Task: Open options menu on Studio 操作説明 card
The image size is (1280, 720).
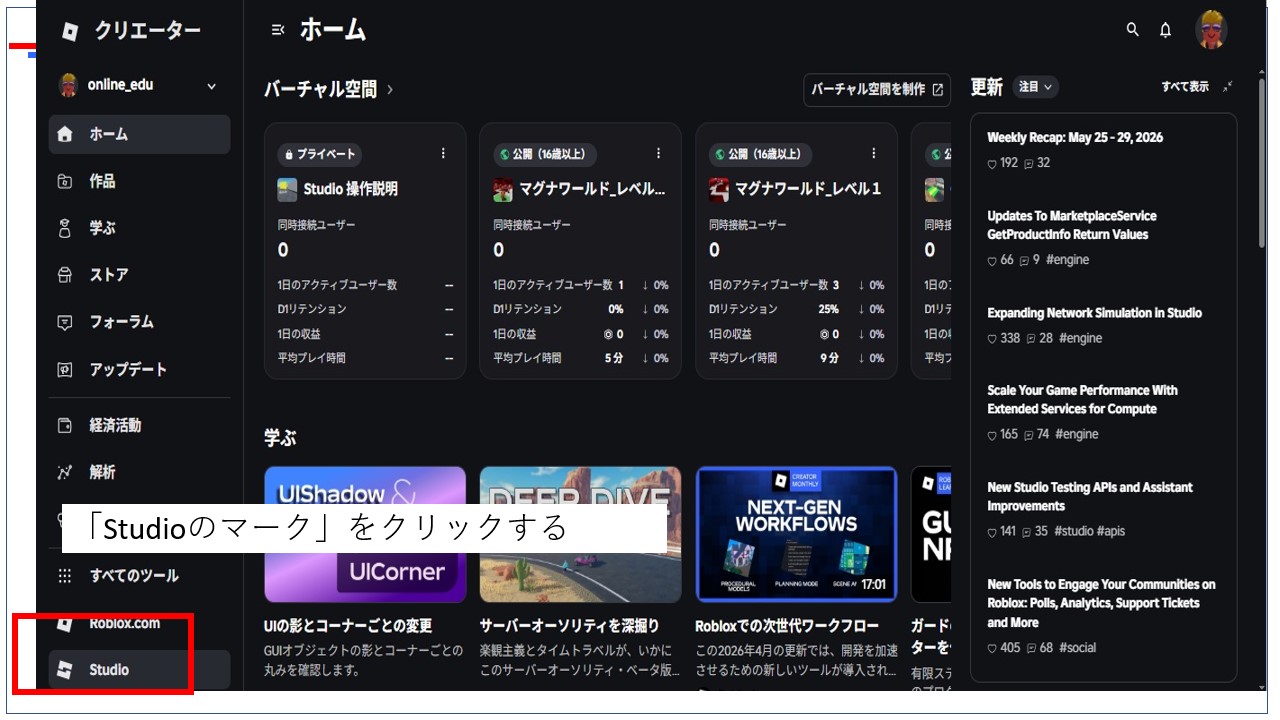Action: [x=443, y=154]
